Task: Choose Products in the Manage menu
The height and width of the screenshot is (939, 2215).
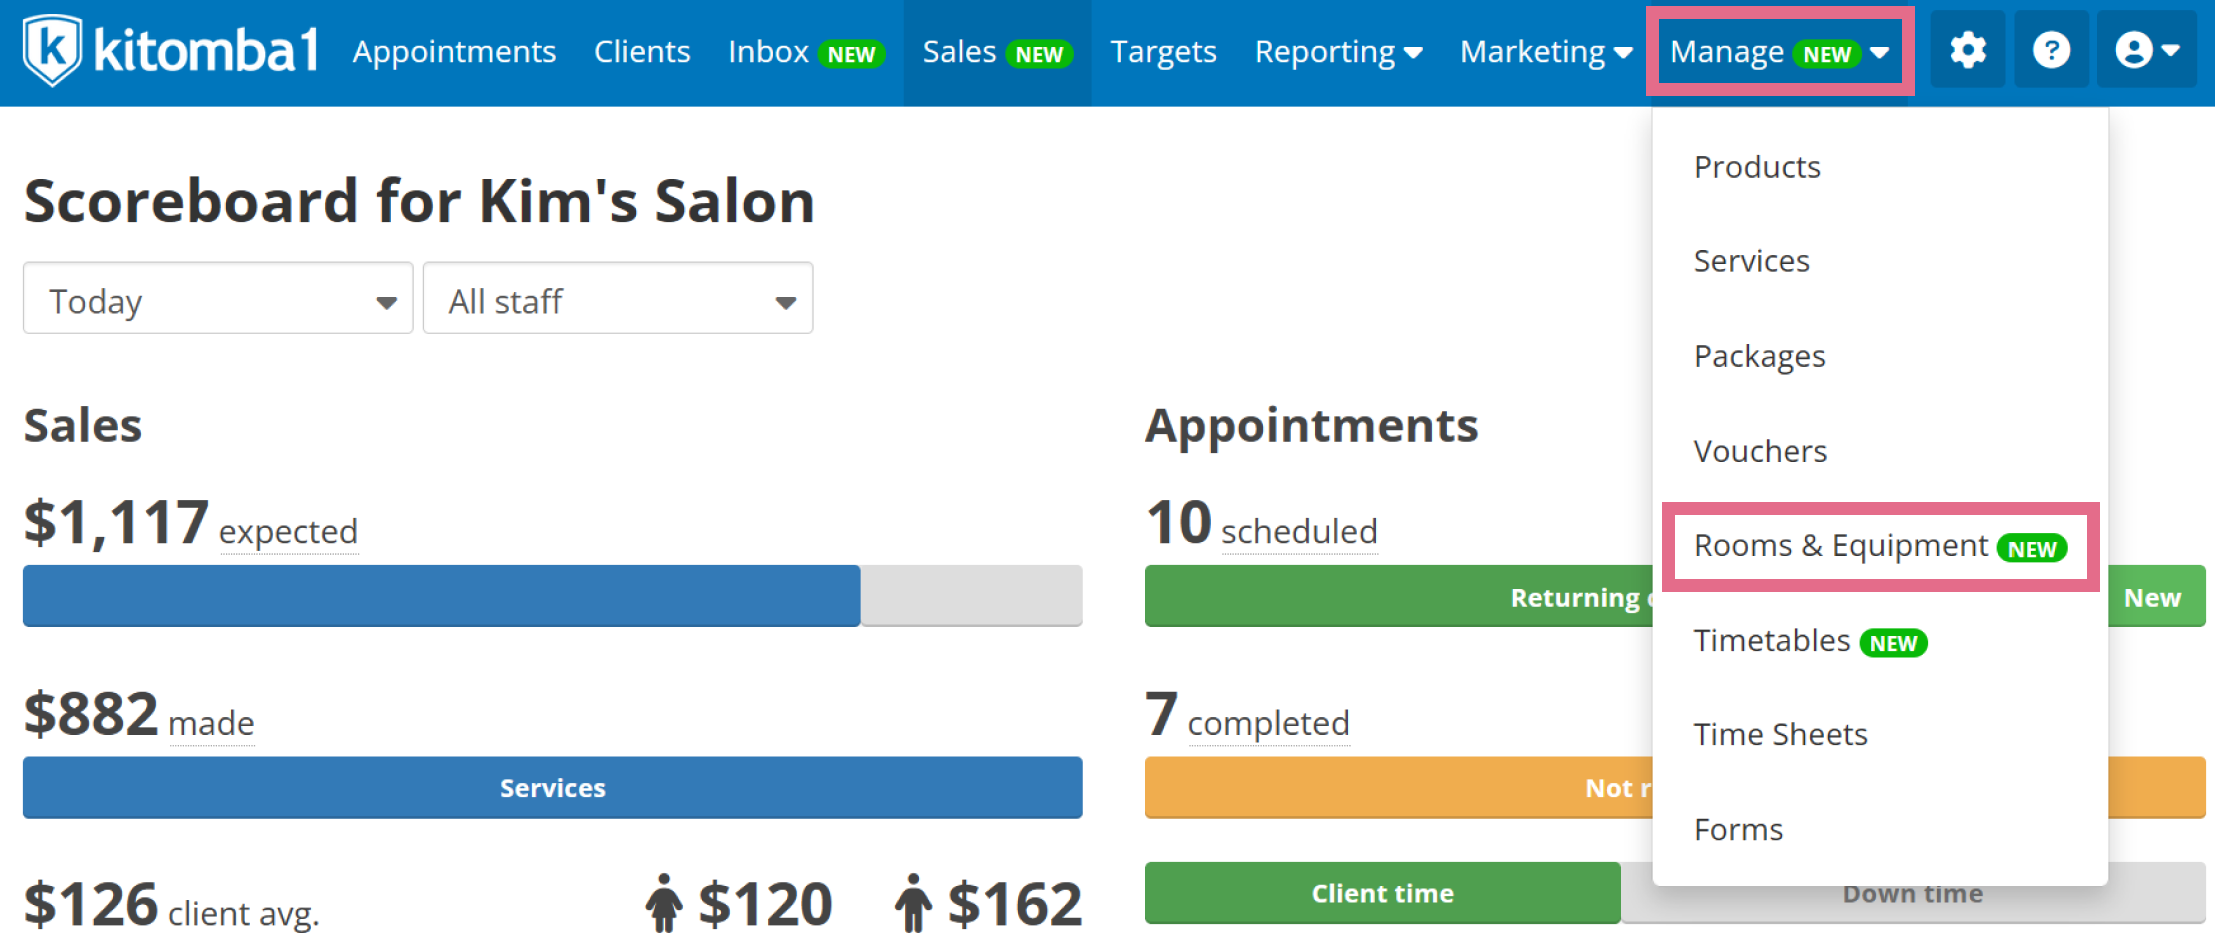Action: 1757,167
